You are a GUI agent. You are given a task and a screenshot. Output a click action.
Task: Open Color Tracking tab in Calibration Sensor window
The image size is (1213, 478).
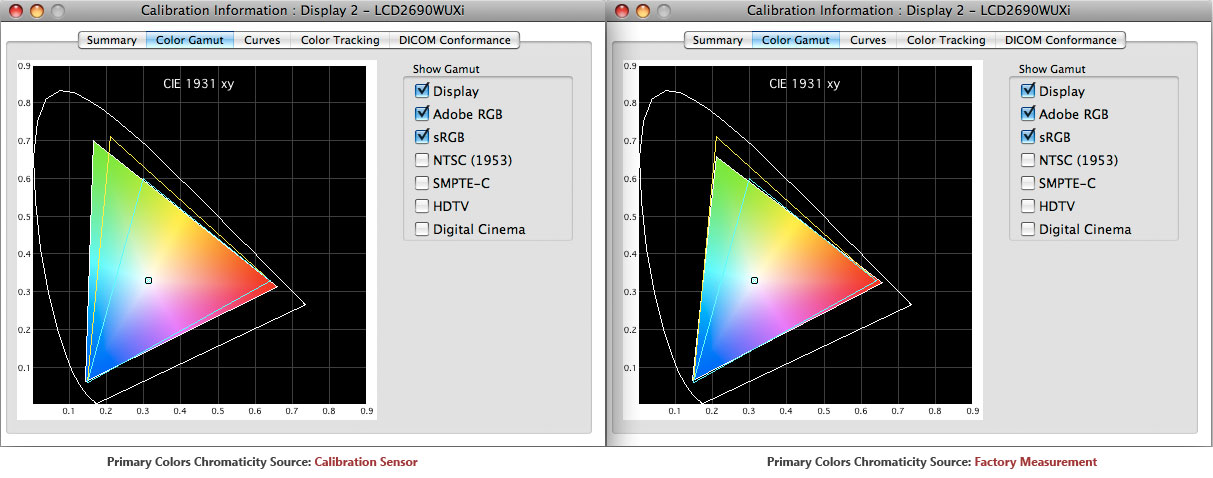pyautogui.click(x=340, y=40)
